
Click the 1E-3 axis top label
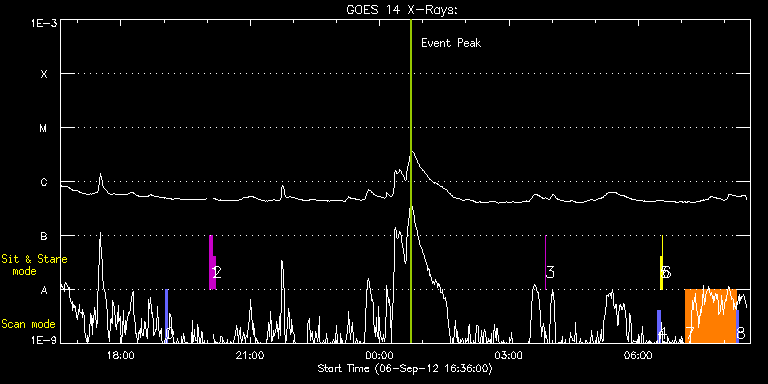pyautogui.click(x=44, y=23)
